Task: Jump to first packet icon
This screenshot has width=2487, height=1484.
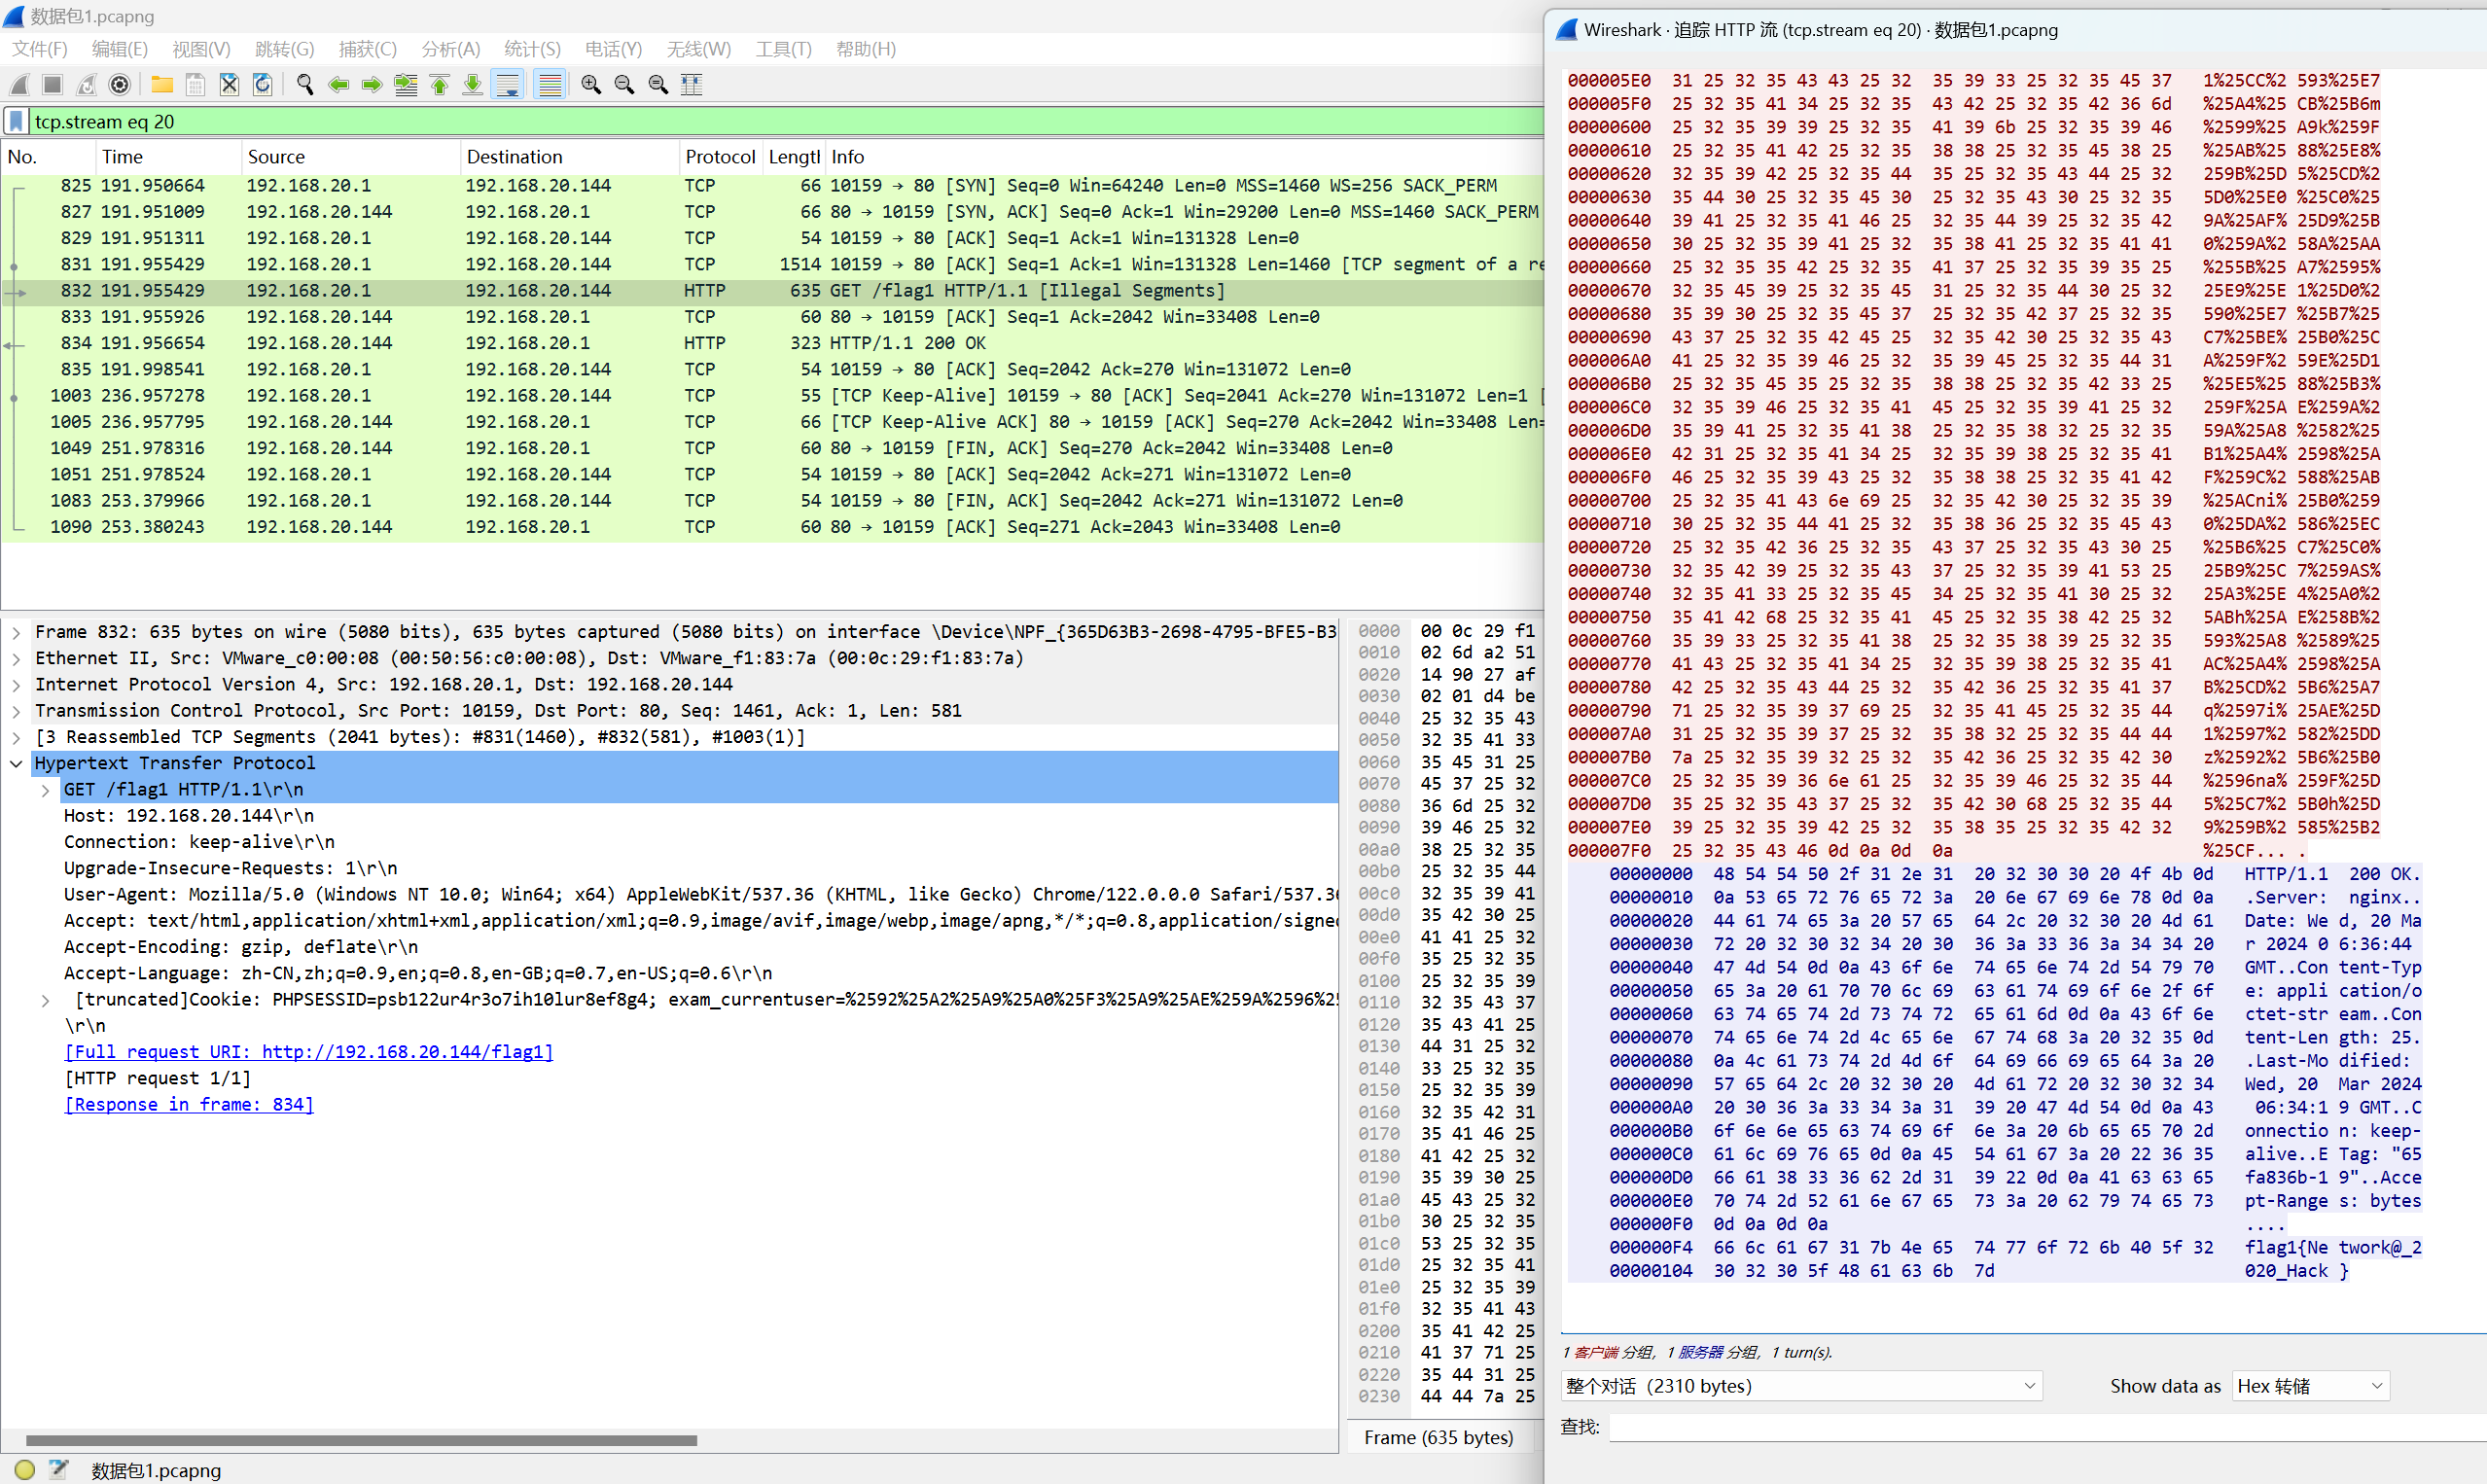Action: point(439,85)
